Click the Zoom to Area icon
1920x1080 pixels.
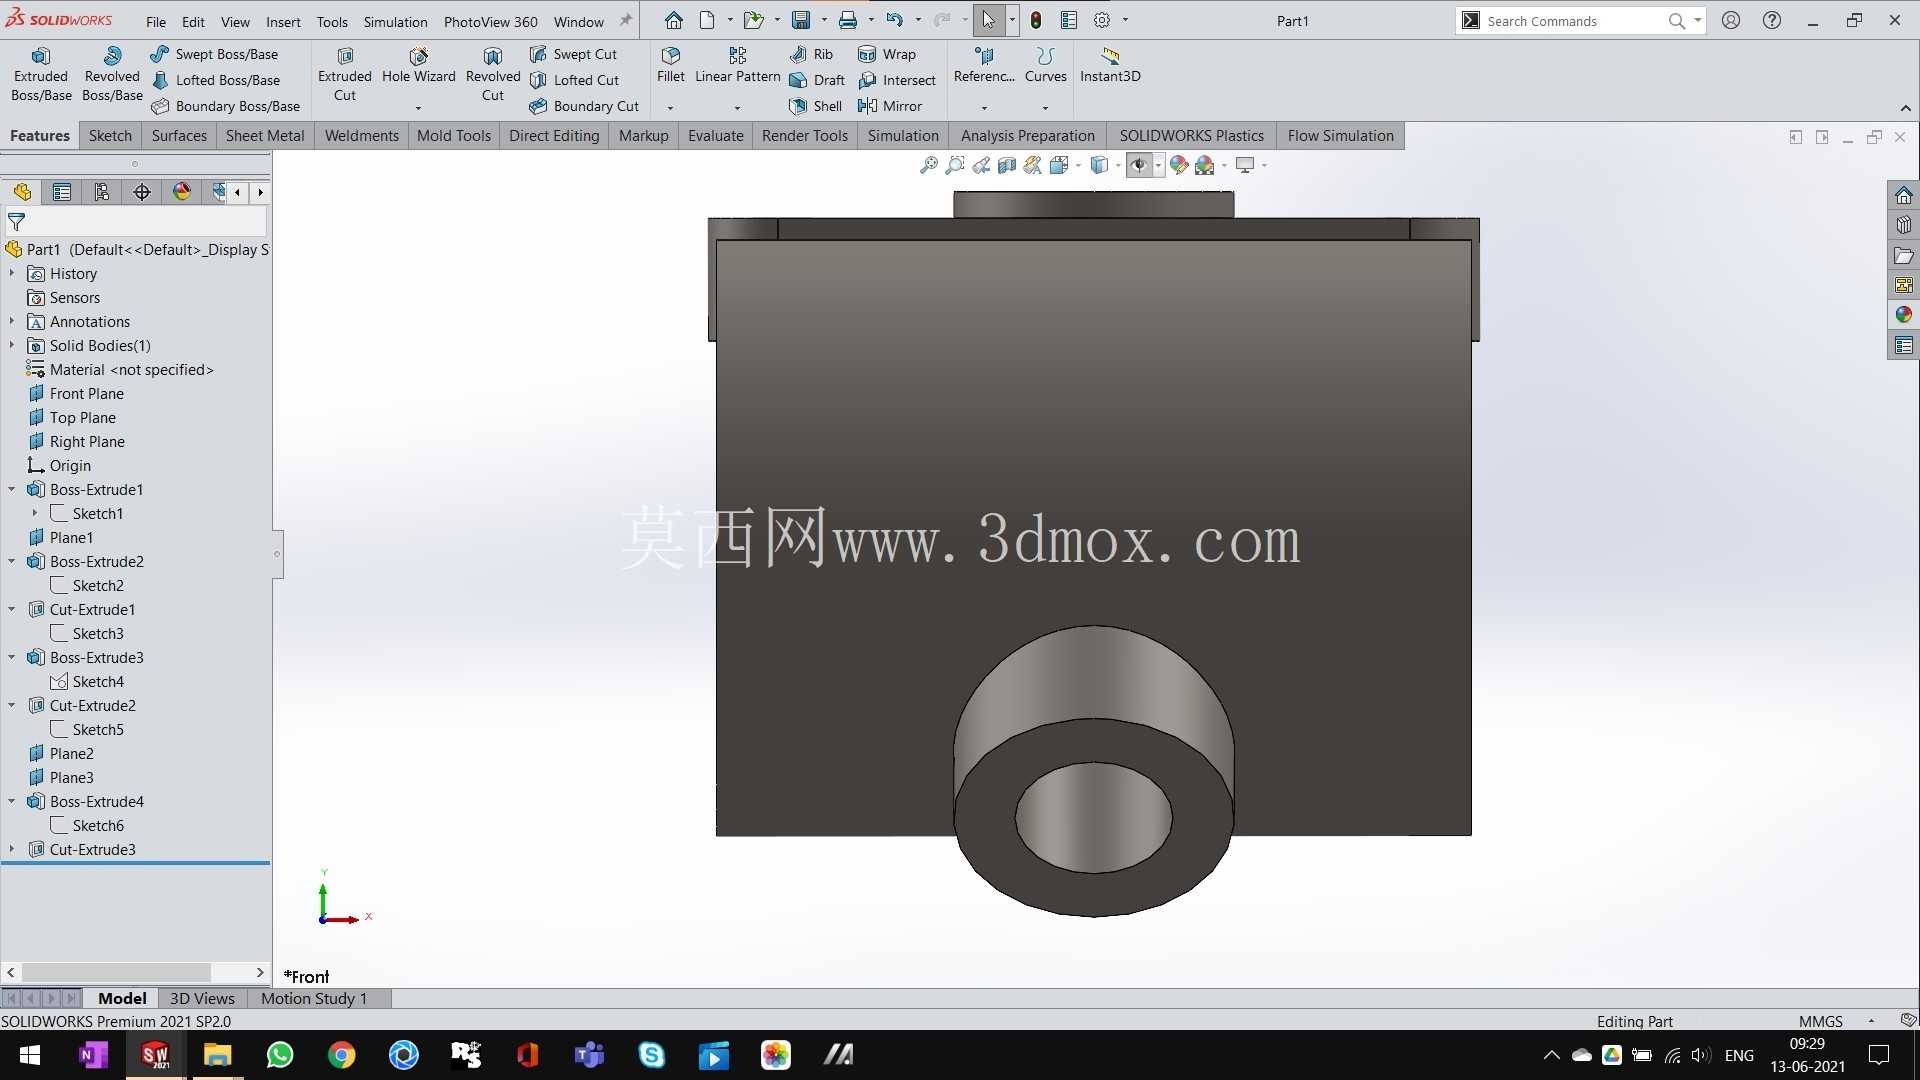coord(955,165)
